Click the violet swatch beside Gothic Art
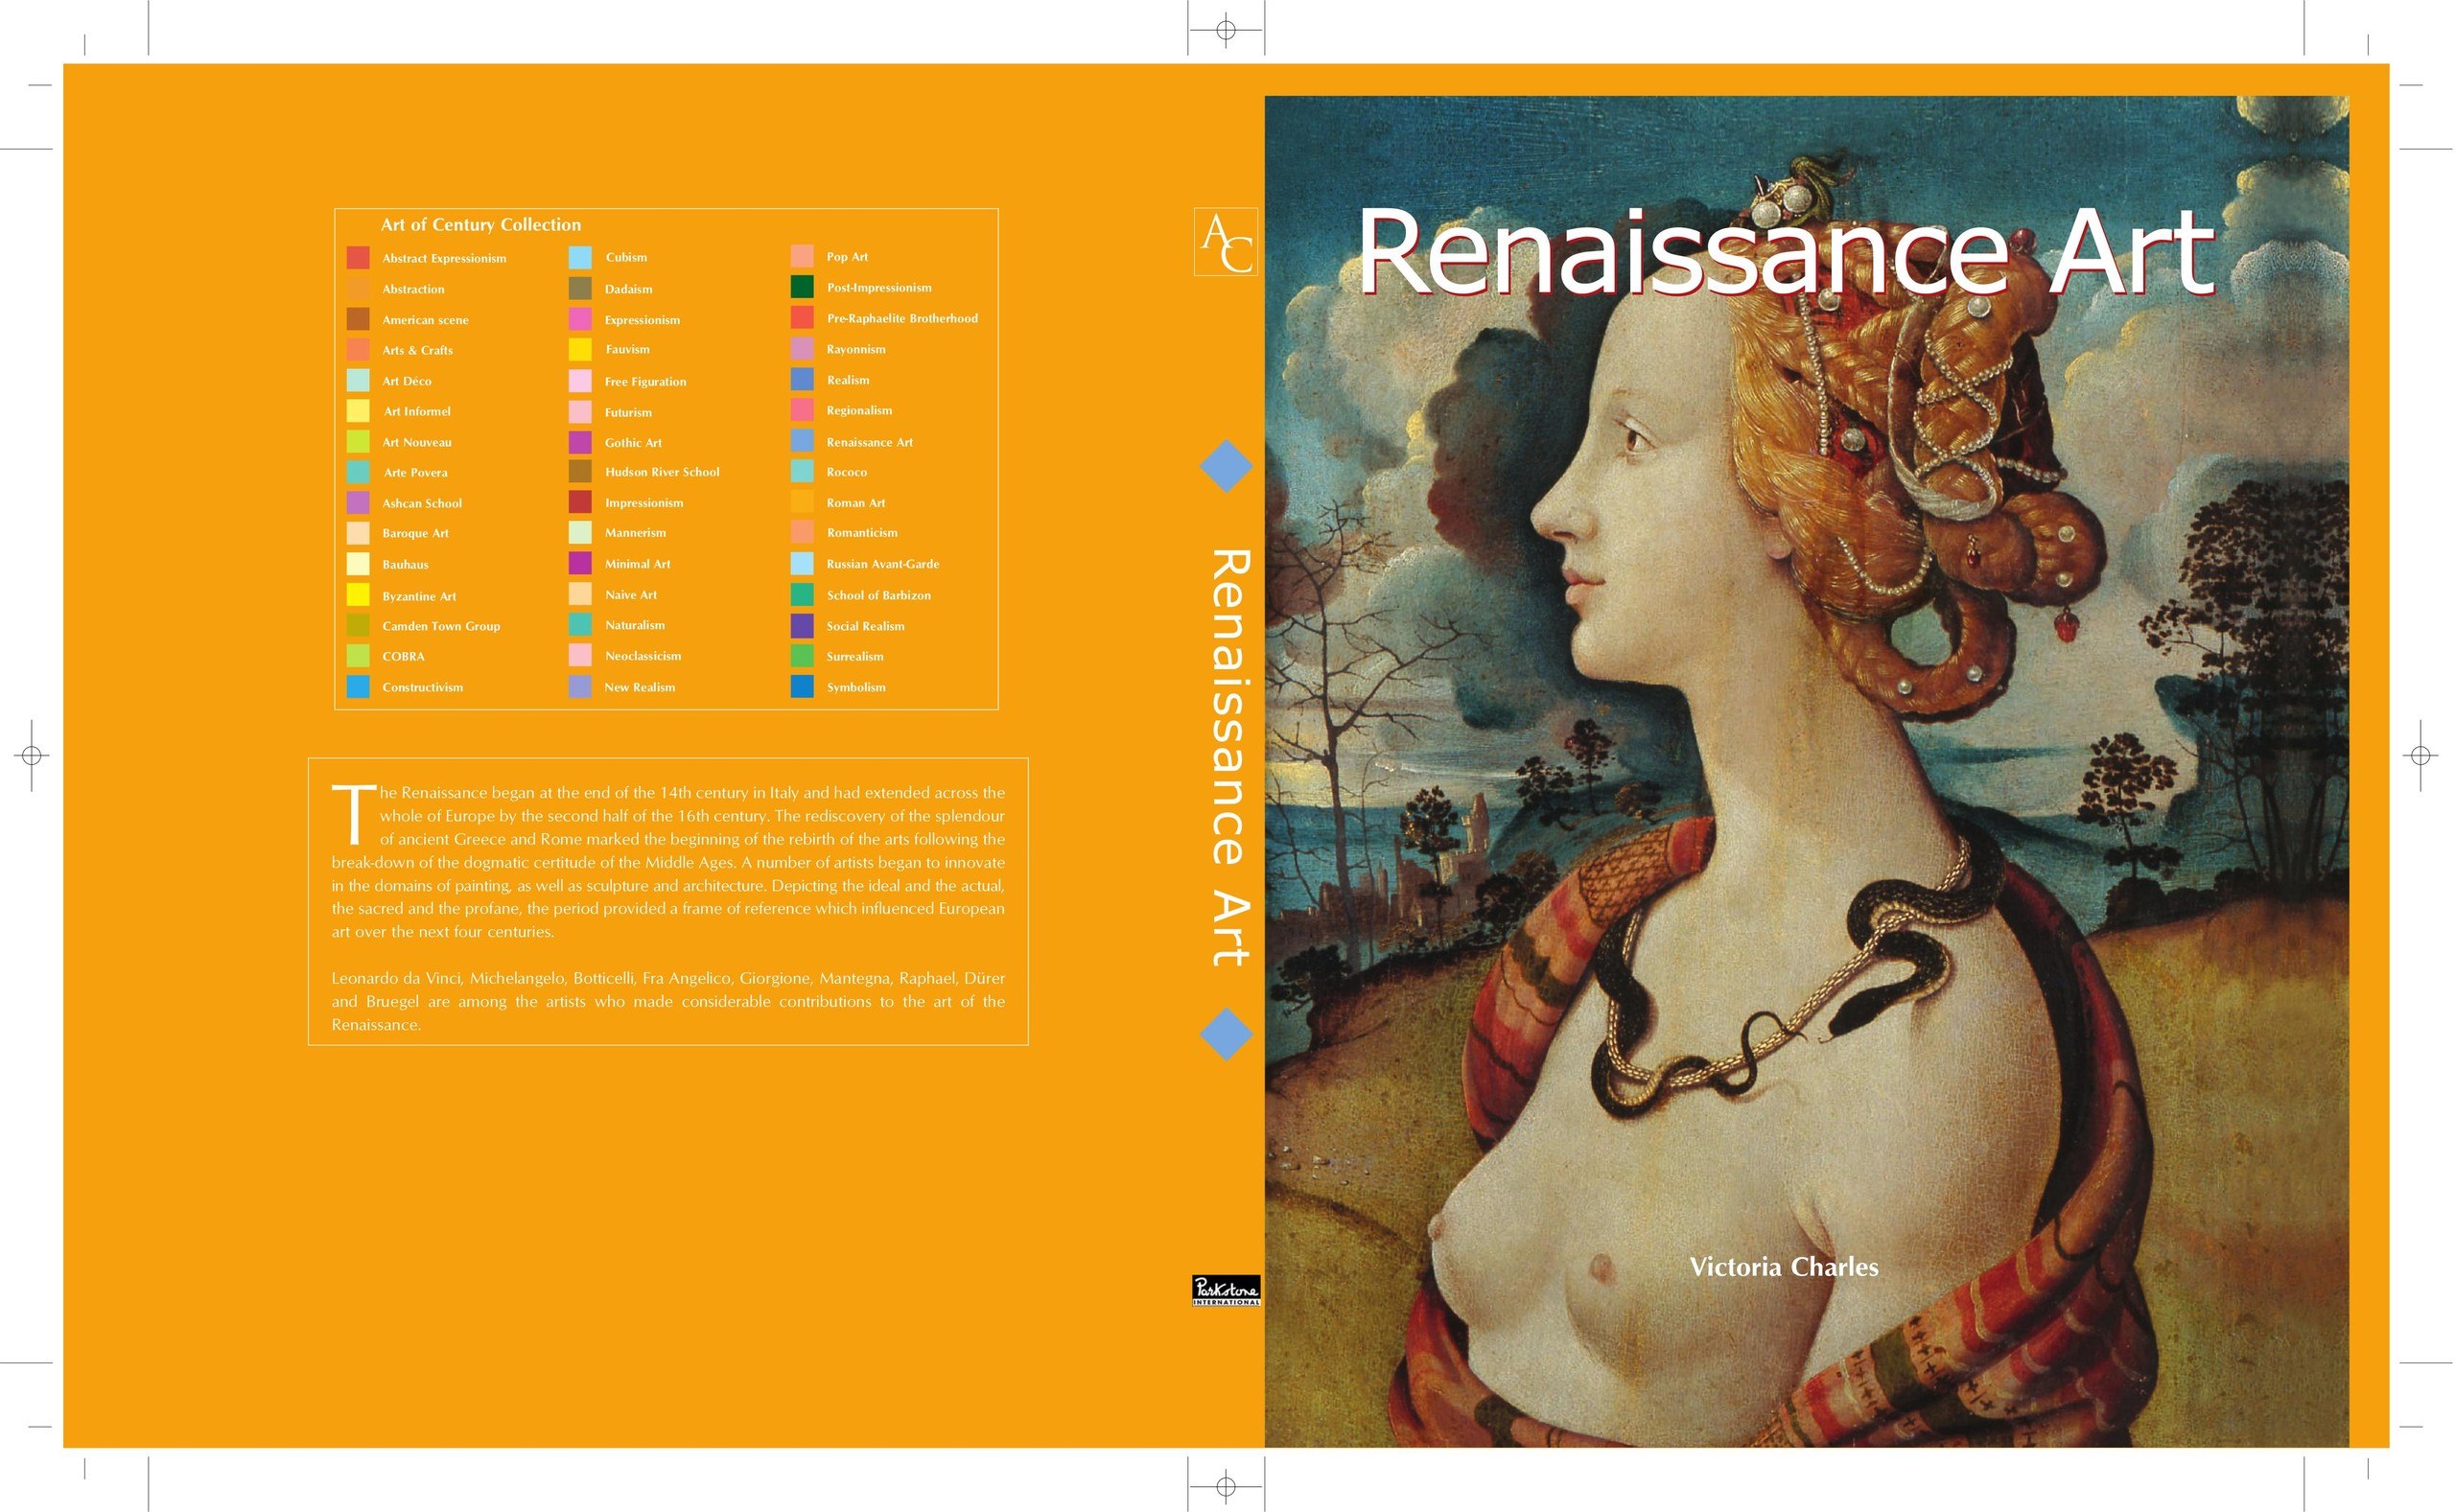 point(580,441)
